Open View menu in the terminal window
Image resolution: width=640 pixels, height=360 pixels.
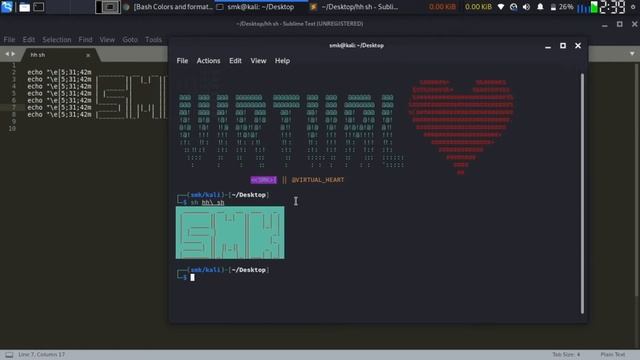(258, 61)
